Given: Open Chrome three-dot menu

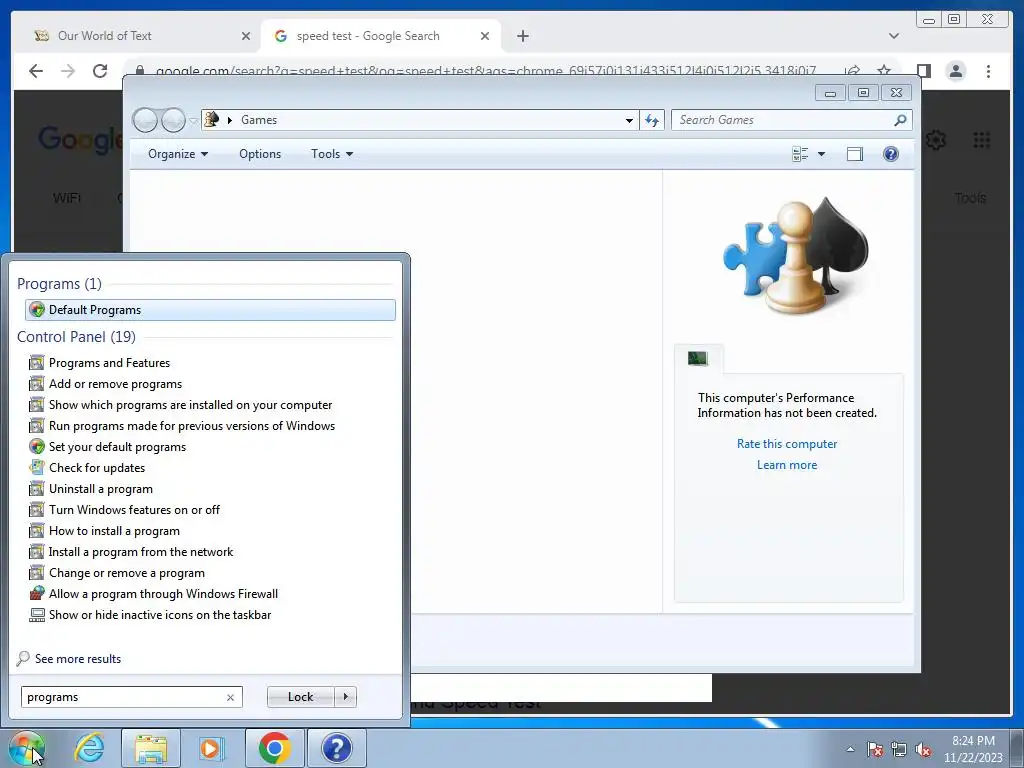Looking at the screenshot, I should pyautogui.click(x=988, y=71).
